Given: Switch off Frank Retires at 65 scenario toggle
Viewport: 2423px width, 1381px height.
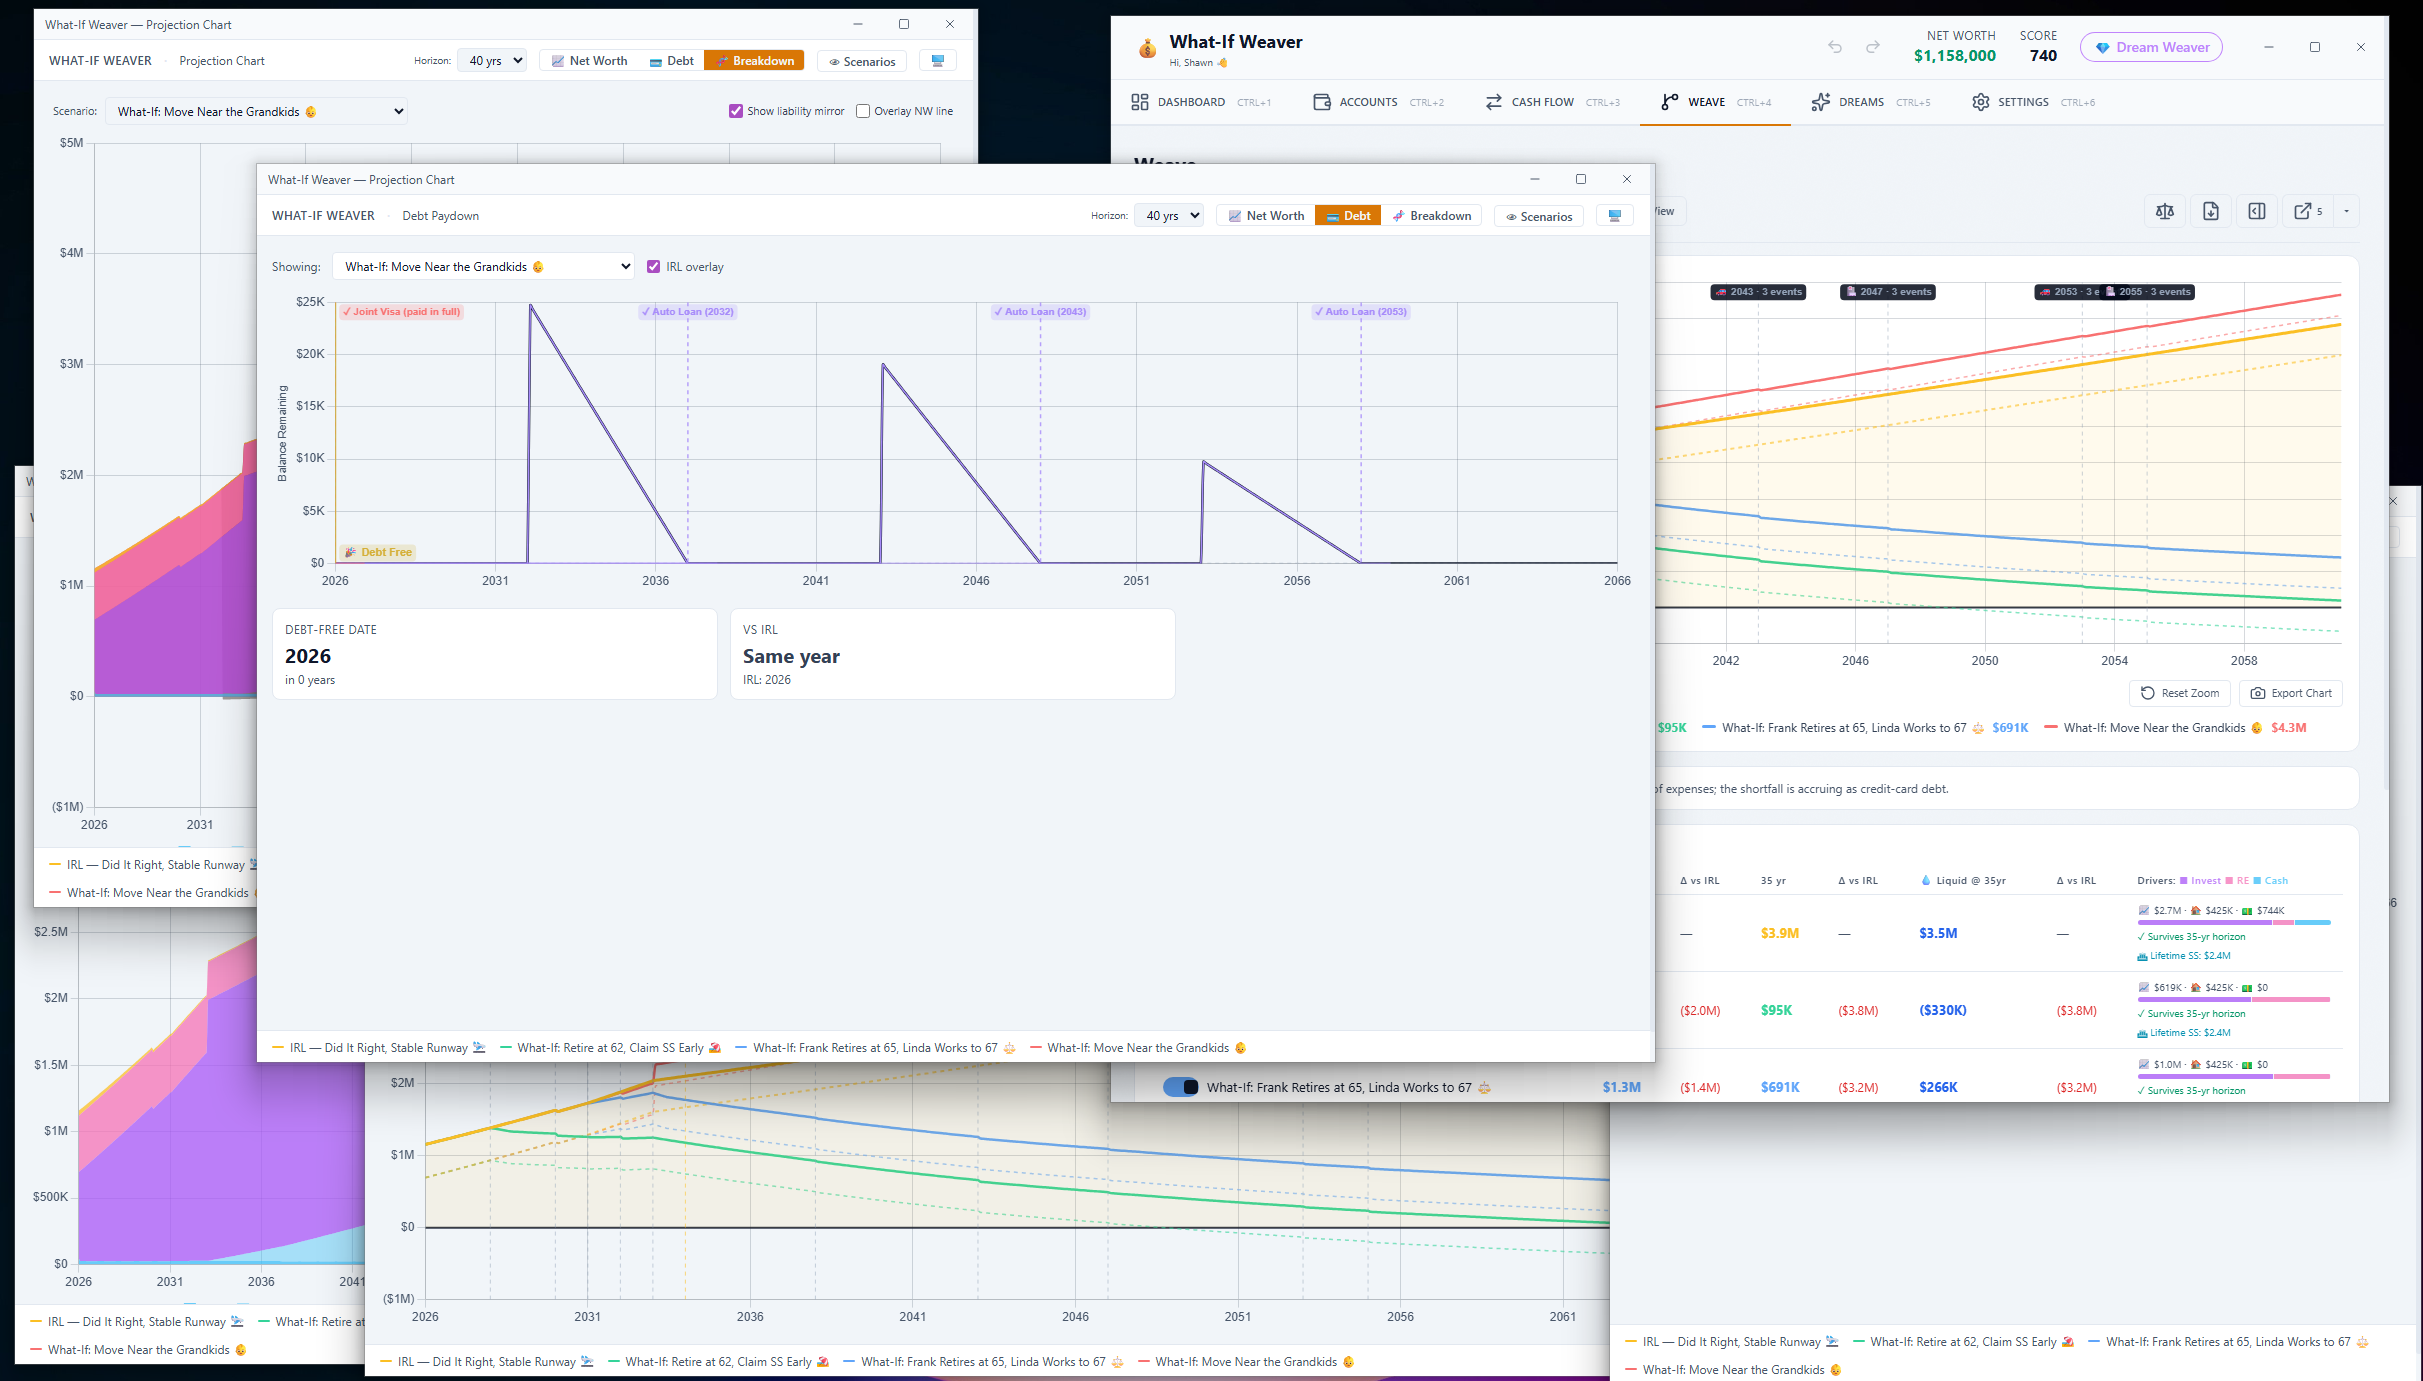Looking at the screenshot, I should coord(1181,1087).
